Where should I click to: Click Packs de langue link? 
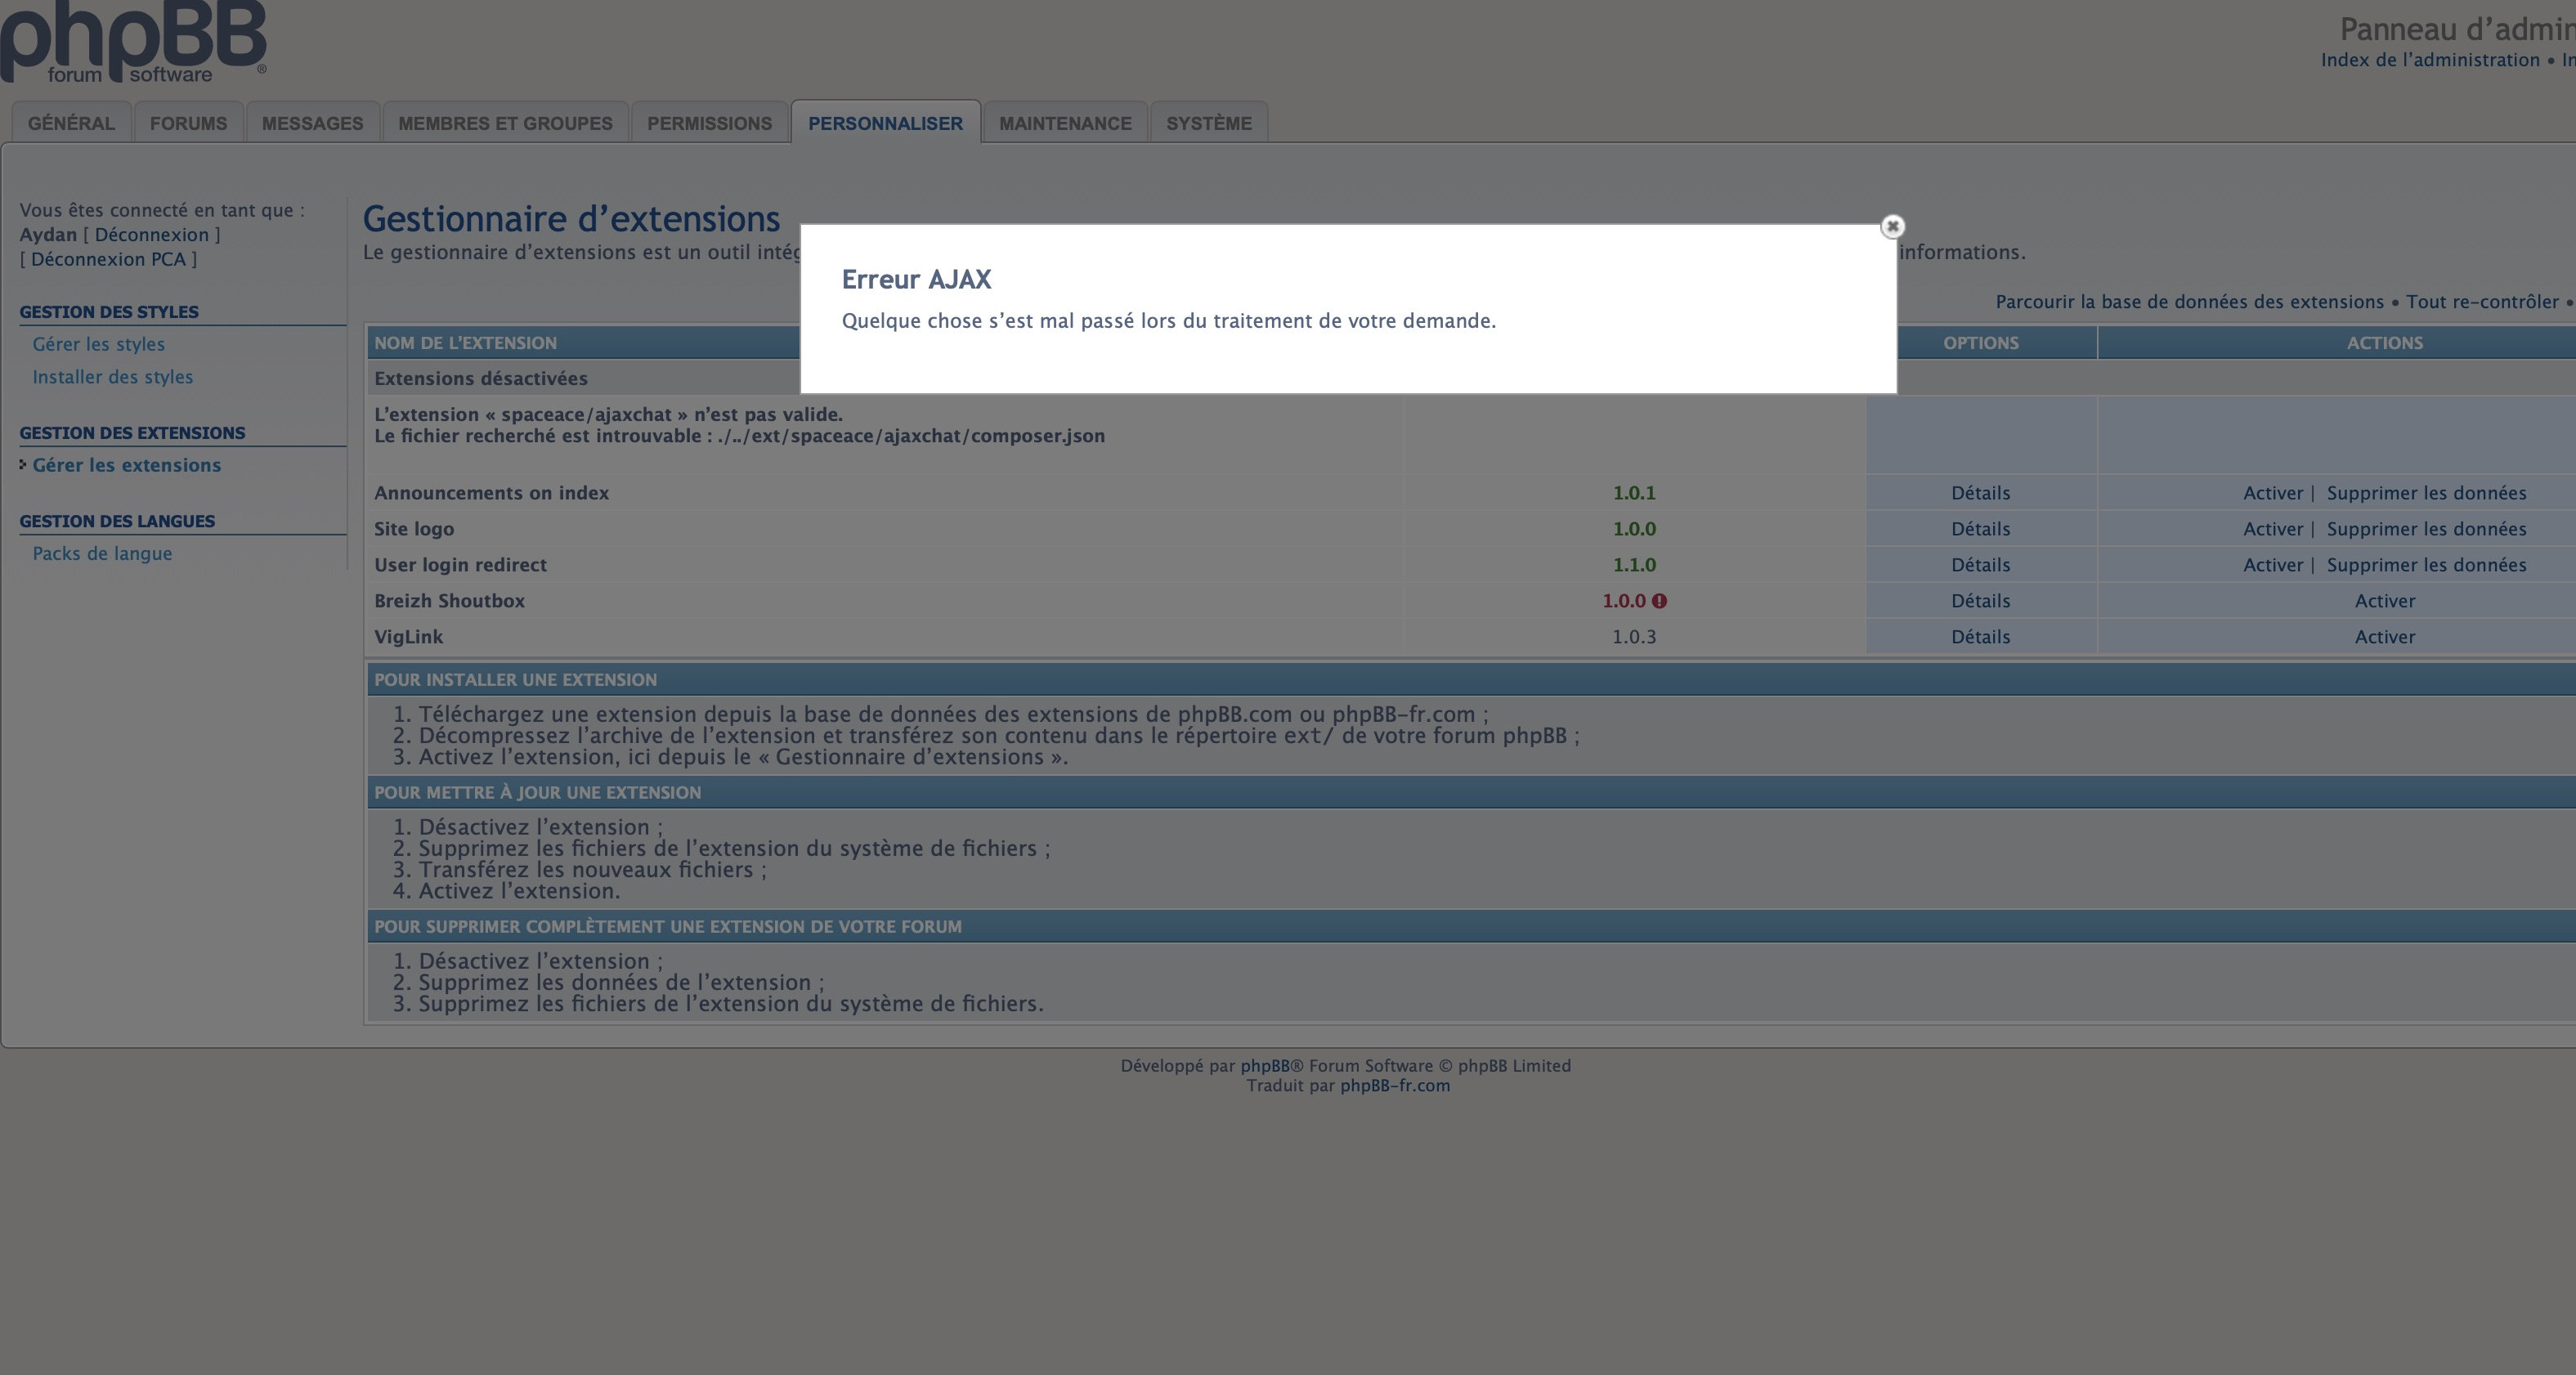102,554
